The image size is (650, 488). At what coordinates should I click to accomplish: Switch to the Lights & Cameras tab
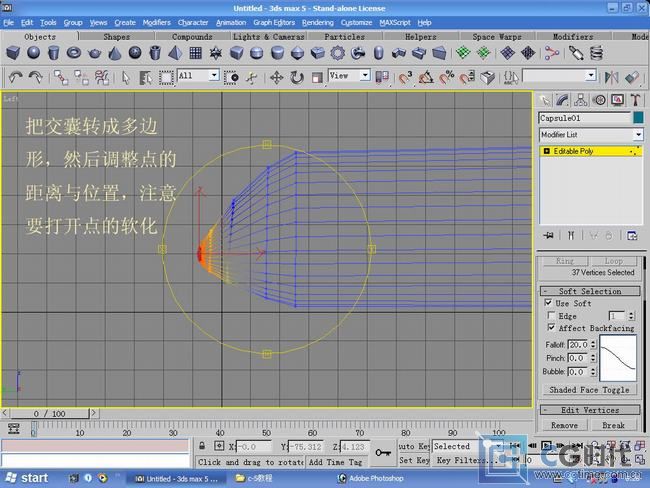pos(269,36)
